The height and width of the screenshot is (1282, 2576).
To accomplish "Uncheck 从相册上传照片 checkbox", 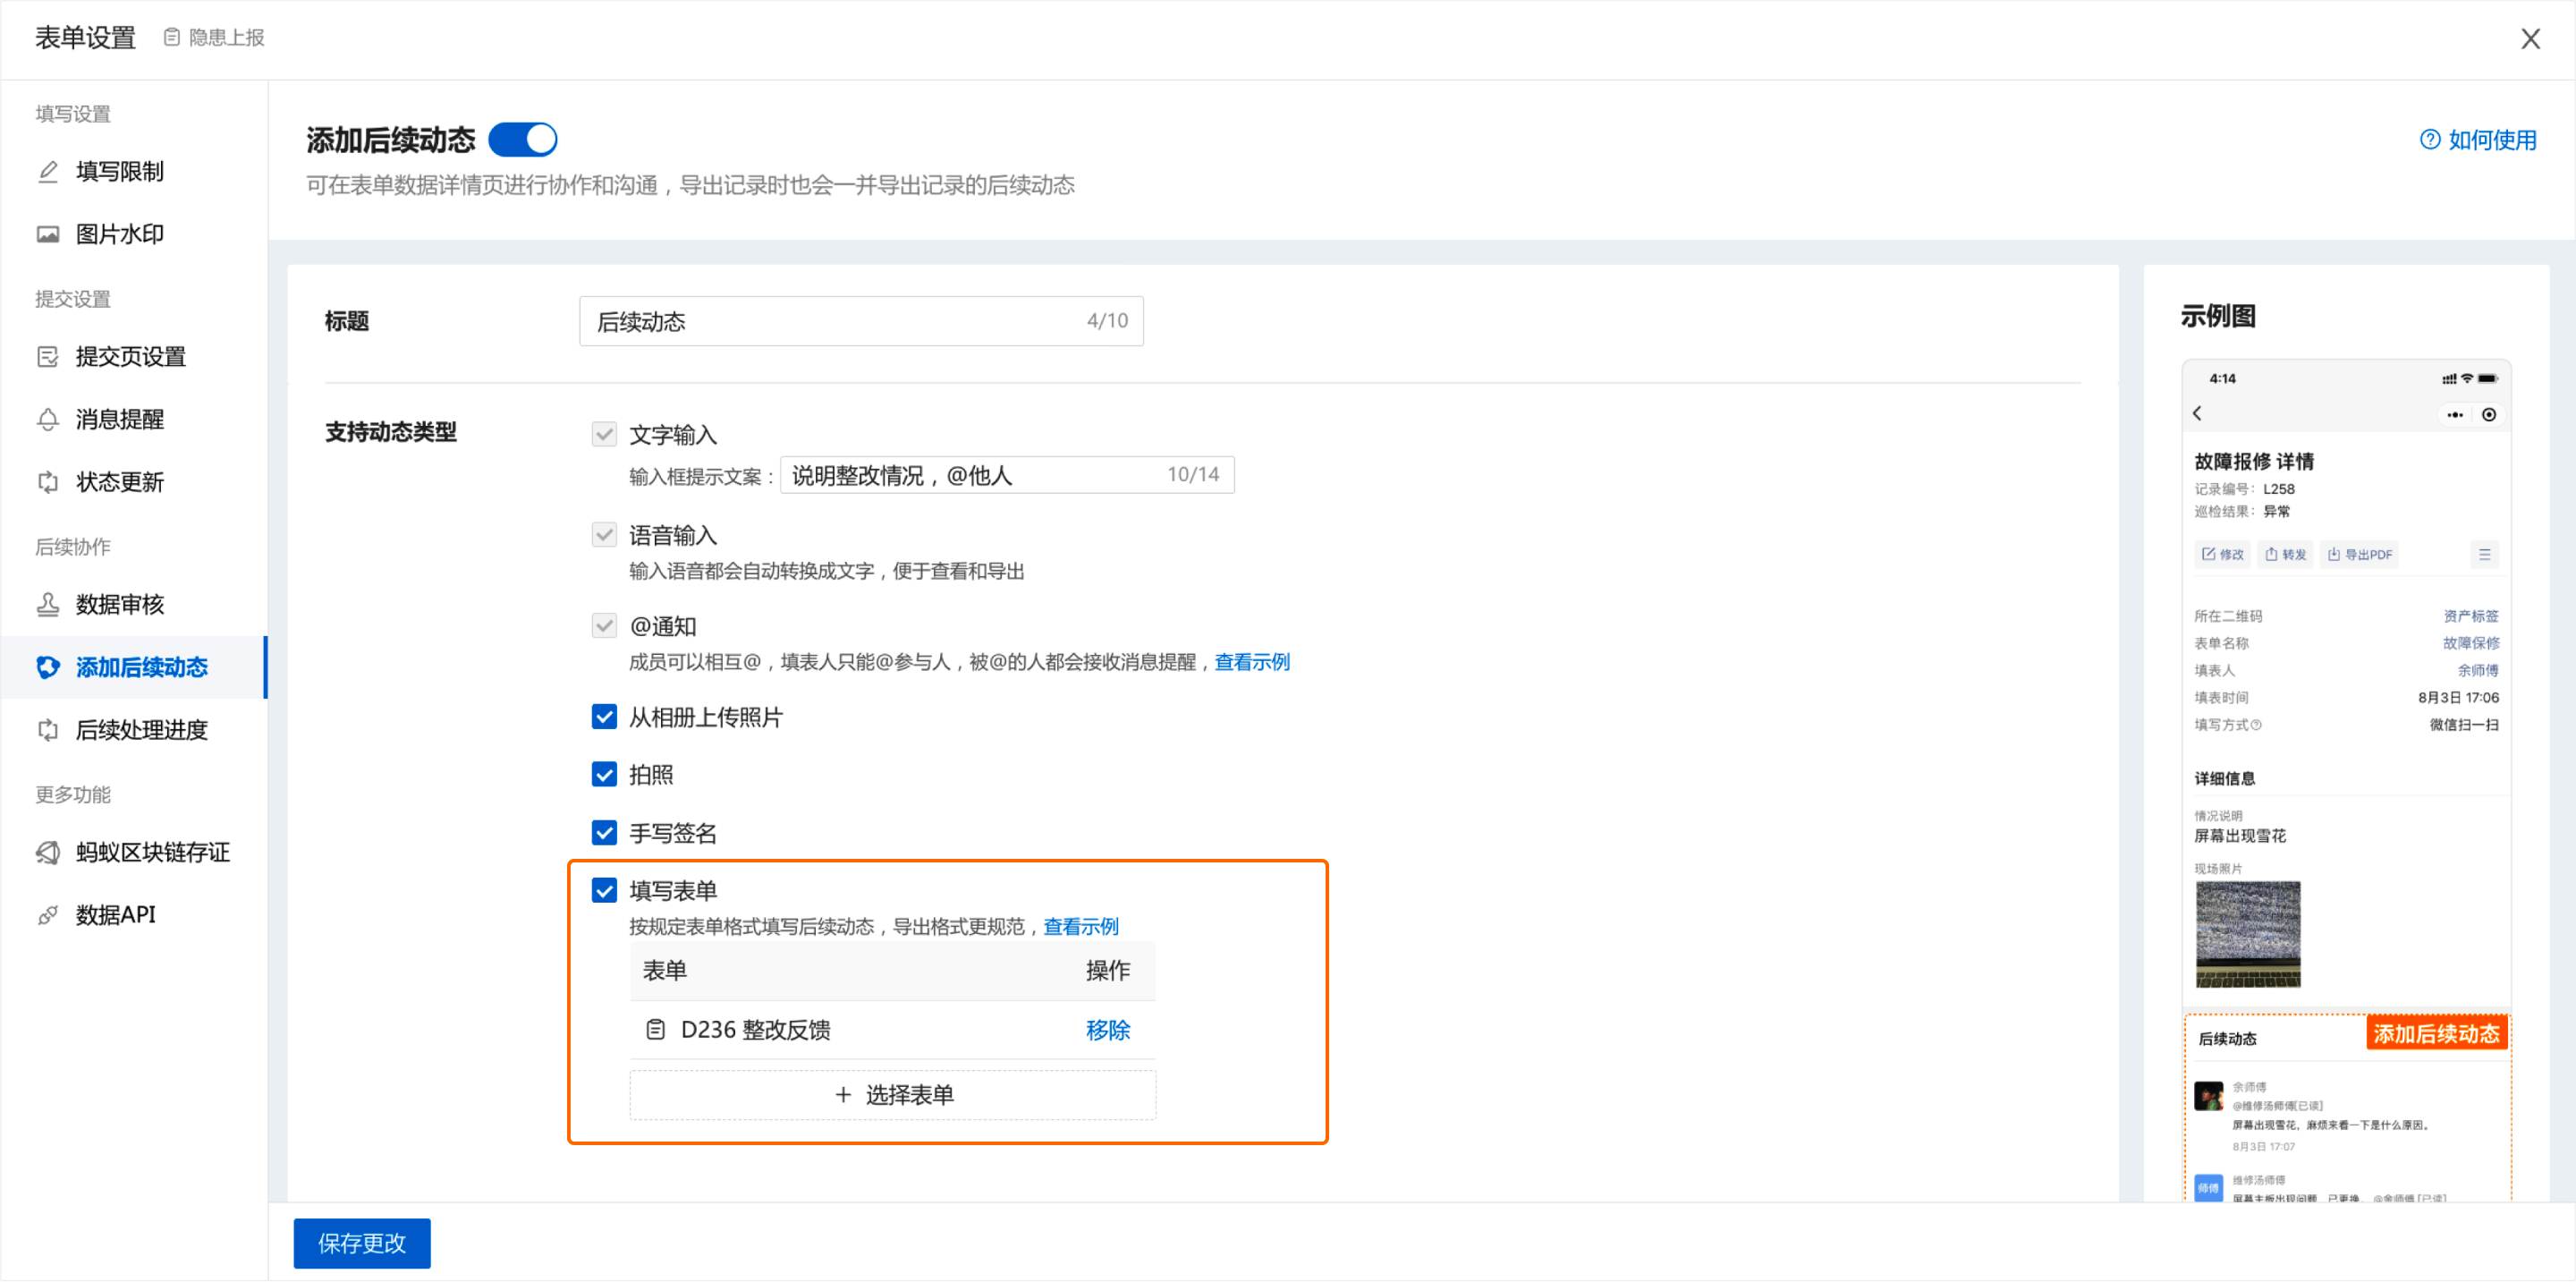I will 604,717.
